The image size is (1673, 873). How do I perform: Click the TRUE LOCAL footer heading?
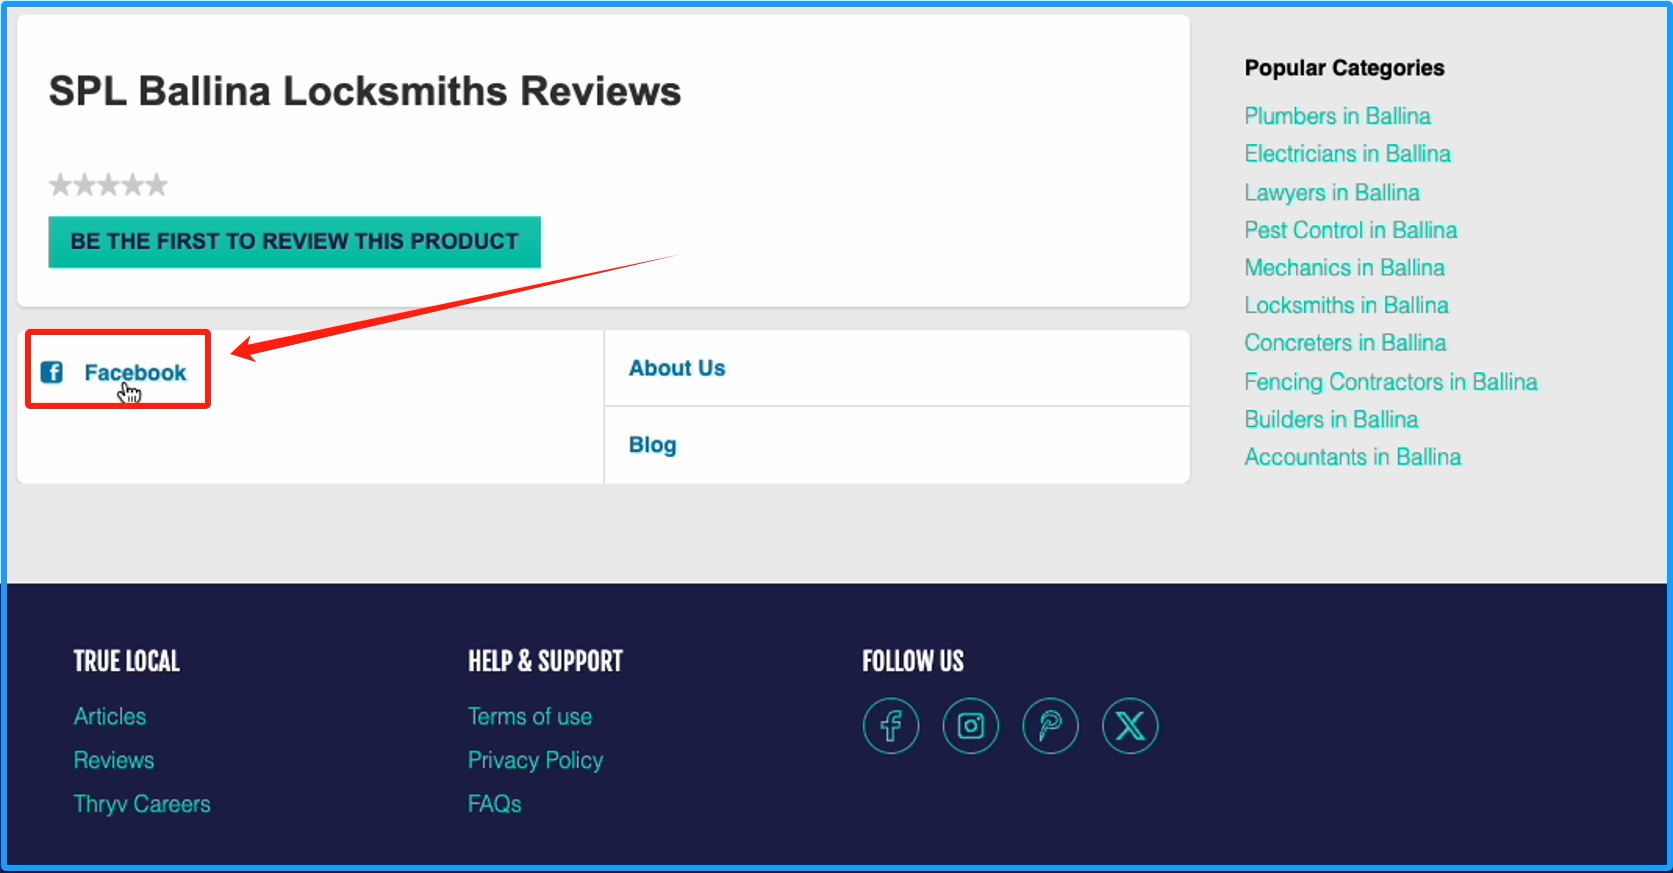tap(127, 661)
